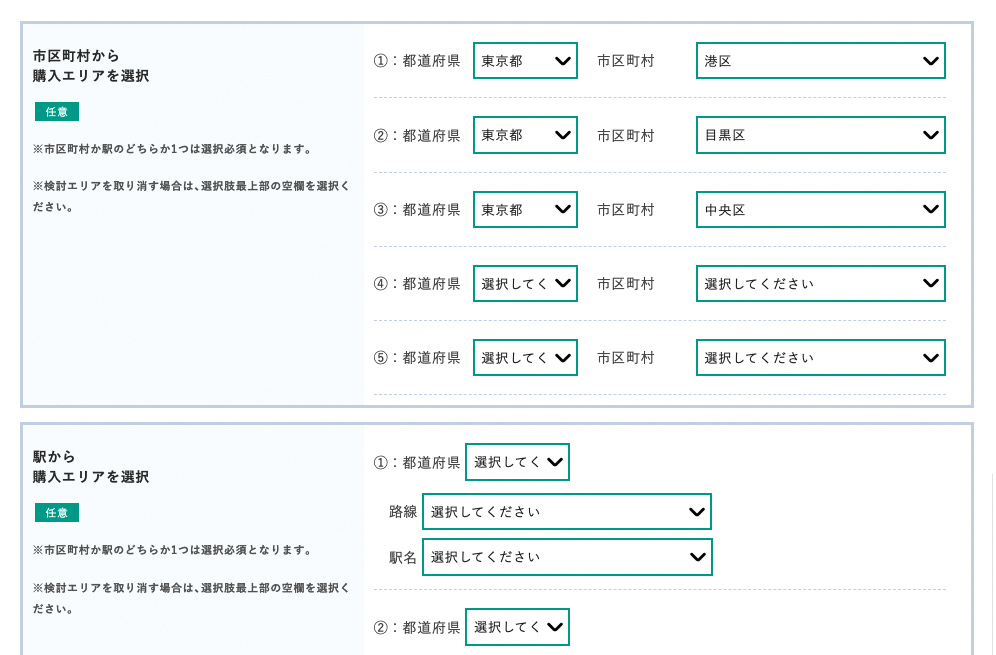The image size is (996, 655).
Task: Open the 路線 line selection dropdown
Action: 567,511
